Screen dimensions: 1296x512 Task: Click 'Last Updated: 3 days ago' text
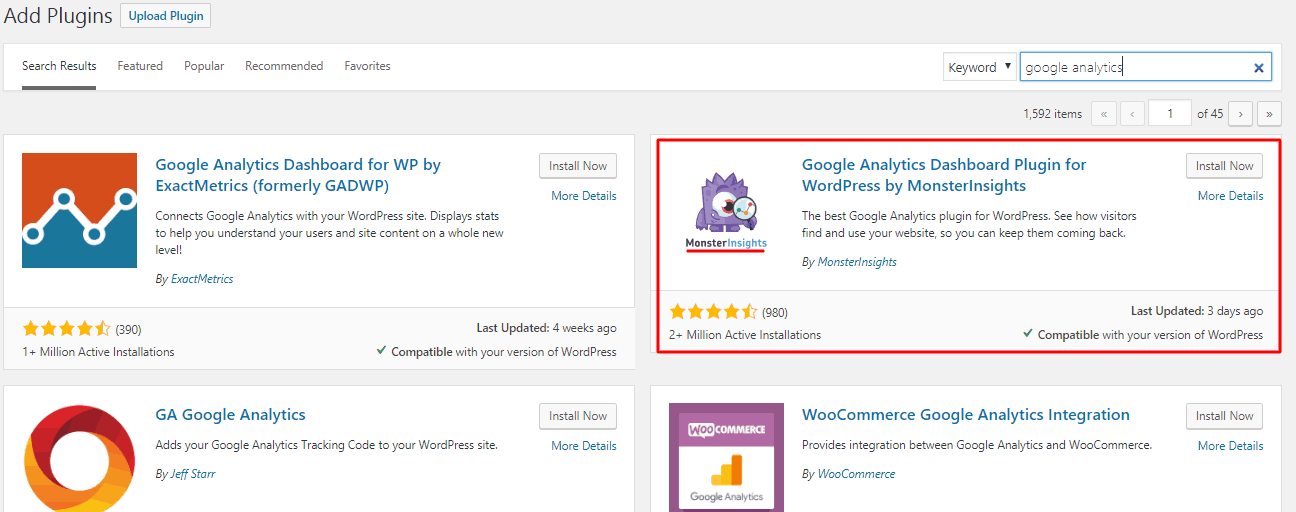click(1197, 312)
